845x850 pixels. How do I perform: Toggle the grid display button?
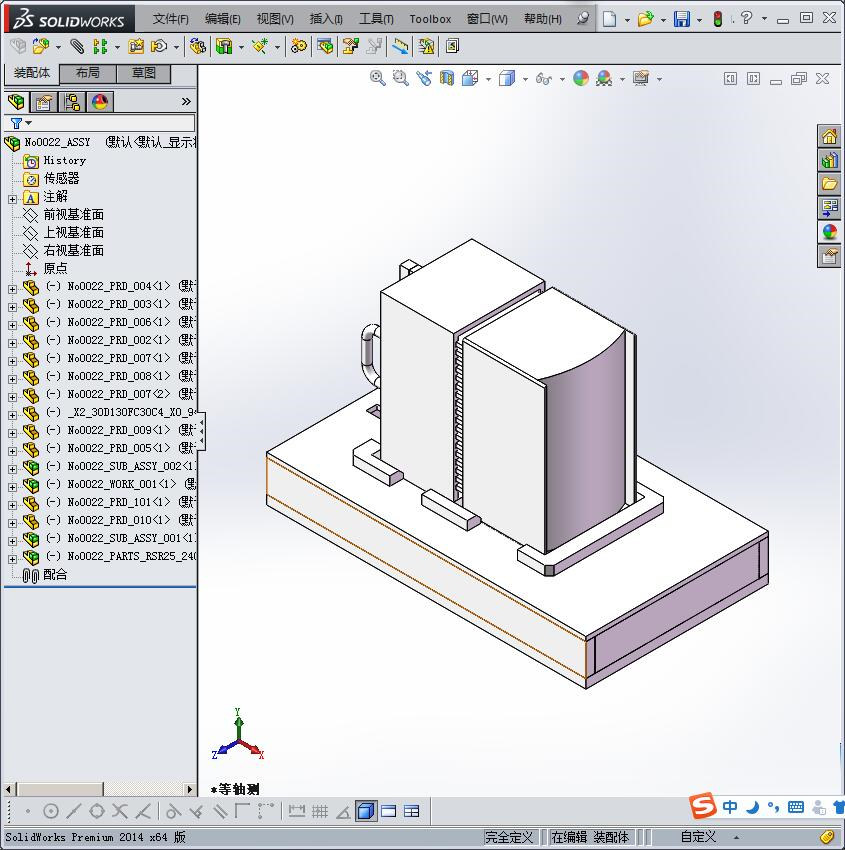[320, 811]
